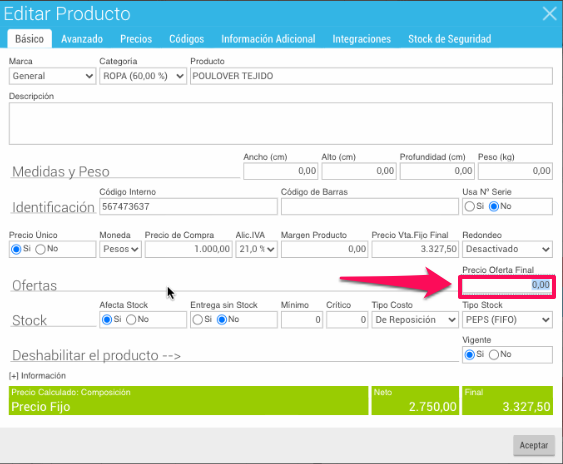
Task: Click the Descripción text area
Action: [281, 124]
